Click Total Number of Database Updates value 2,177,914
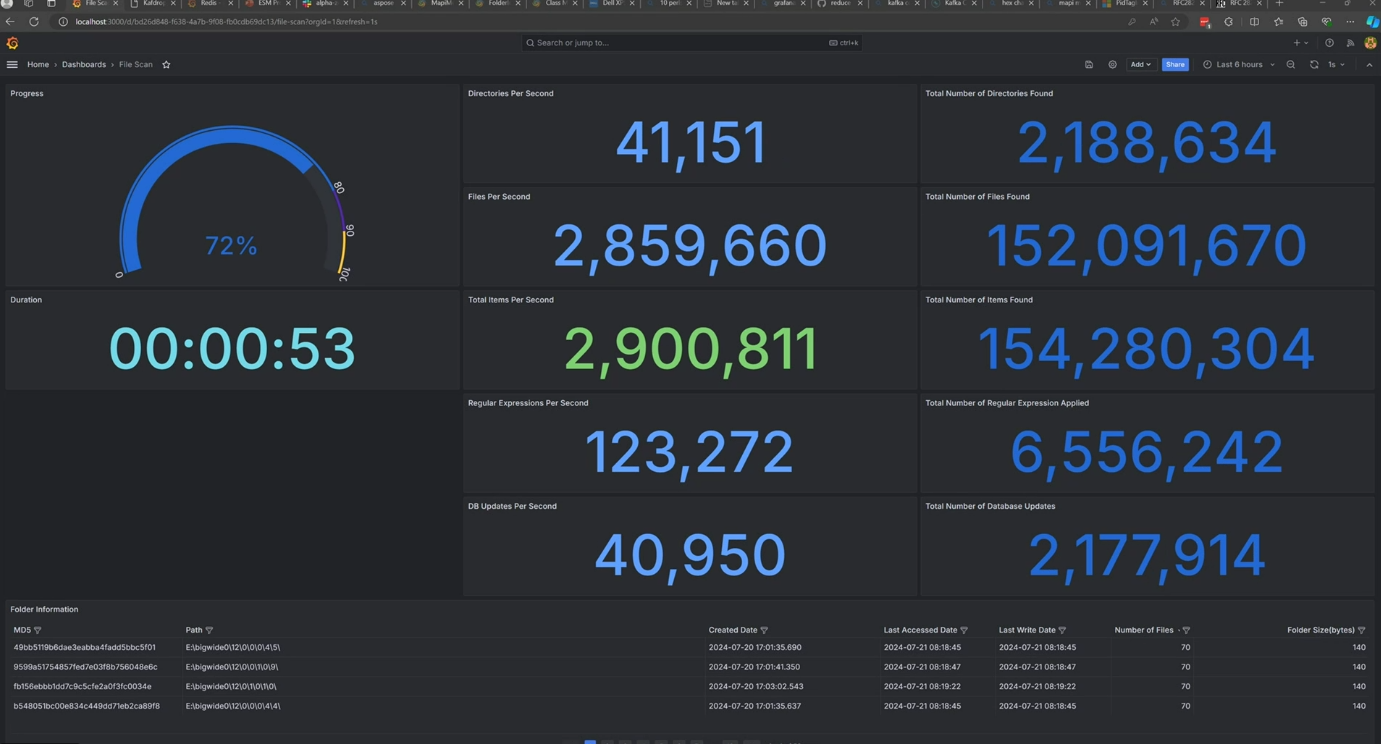 click(x=1147, y=555)
